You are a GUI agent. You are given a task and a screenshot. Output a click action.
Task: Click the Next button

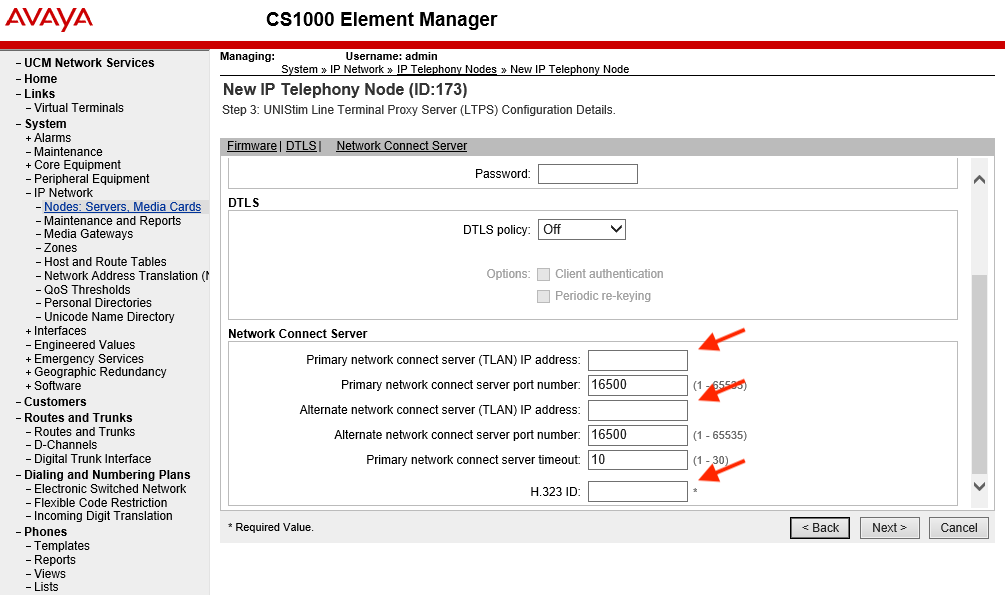890,528
